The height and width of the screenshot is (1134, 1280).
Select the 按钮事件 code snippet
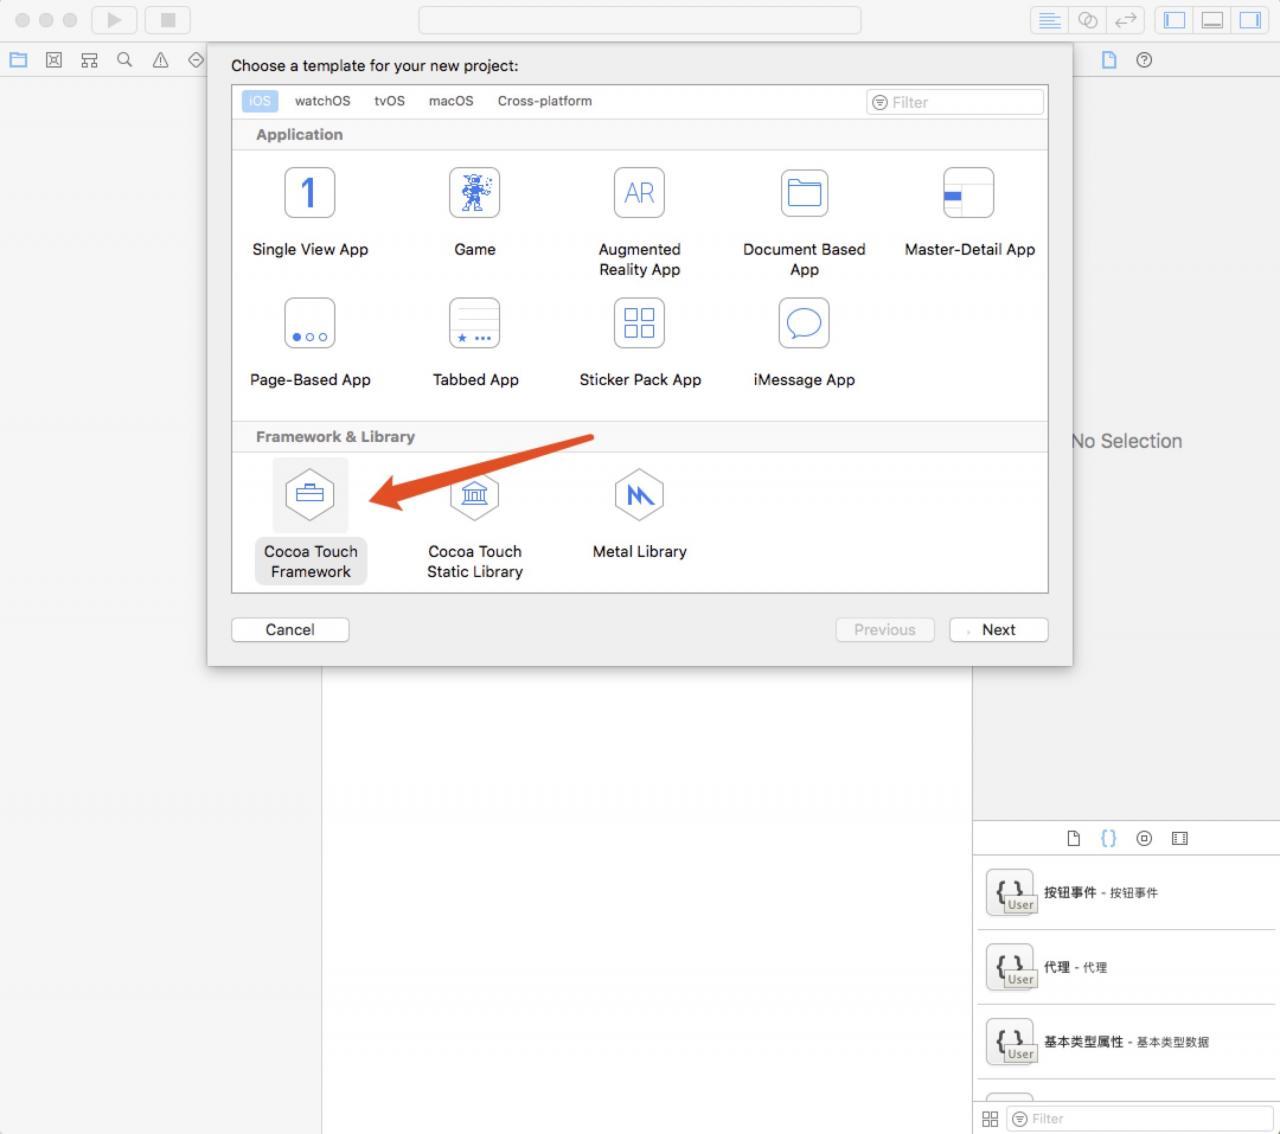(x=1126, y=893)
